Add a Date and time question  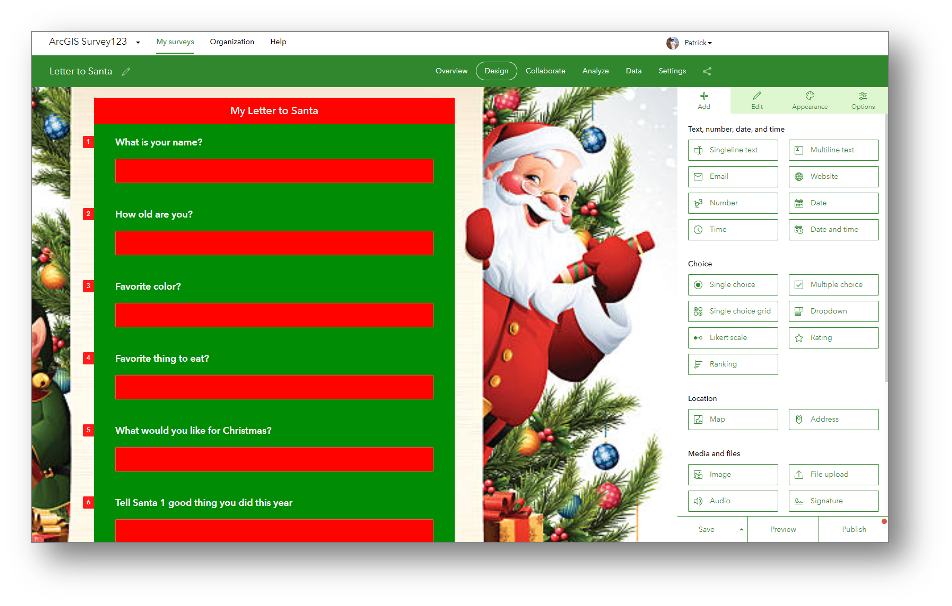click(834, 230)
